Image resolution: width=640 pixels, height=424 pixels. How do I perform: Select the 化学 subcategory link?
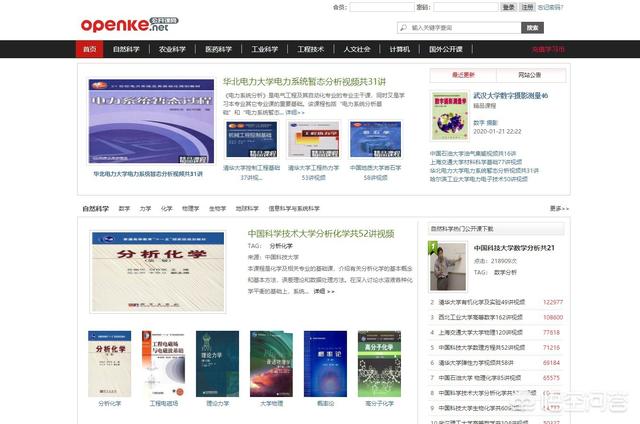tap(167, 209)
